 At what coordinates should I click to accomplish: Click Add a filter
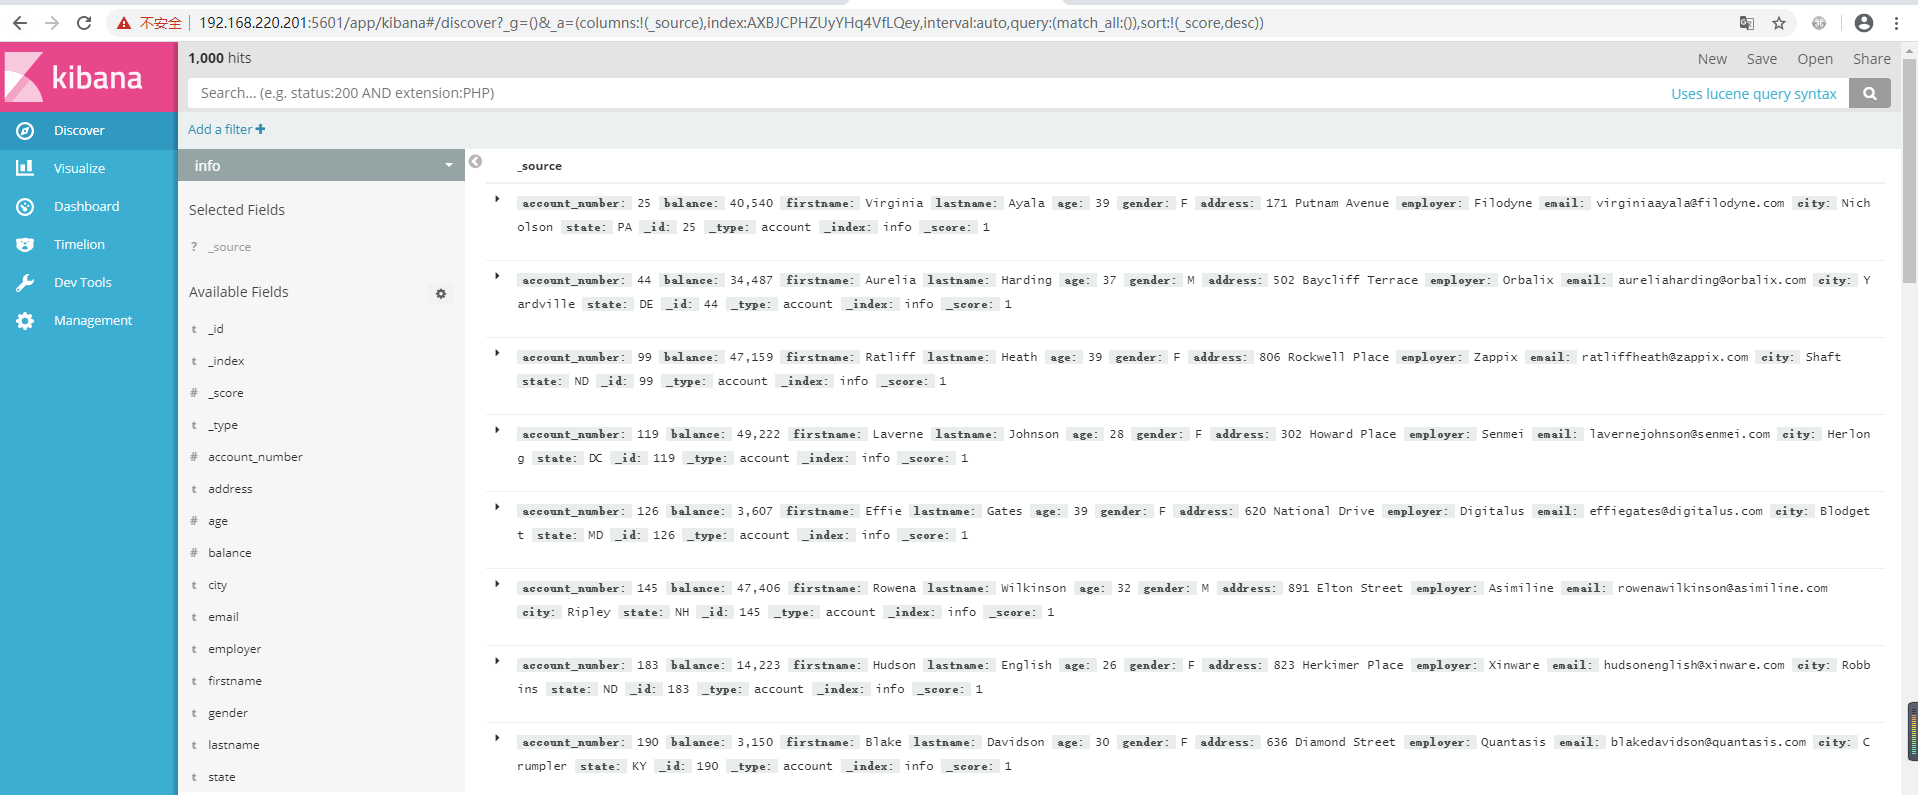click(227, 129)
